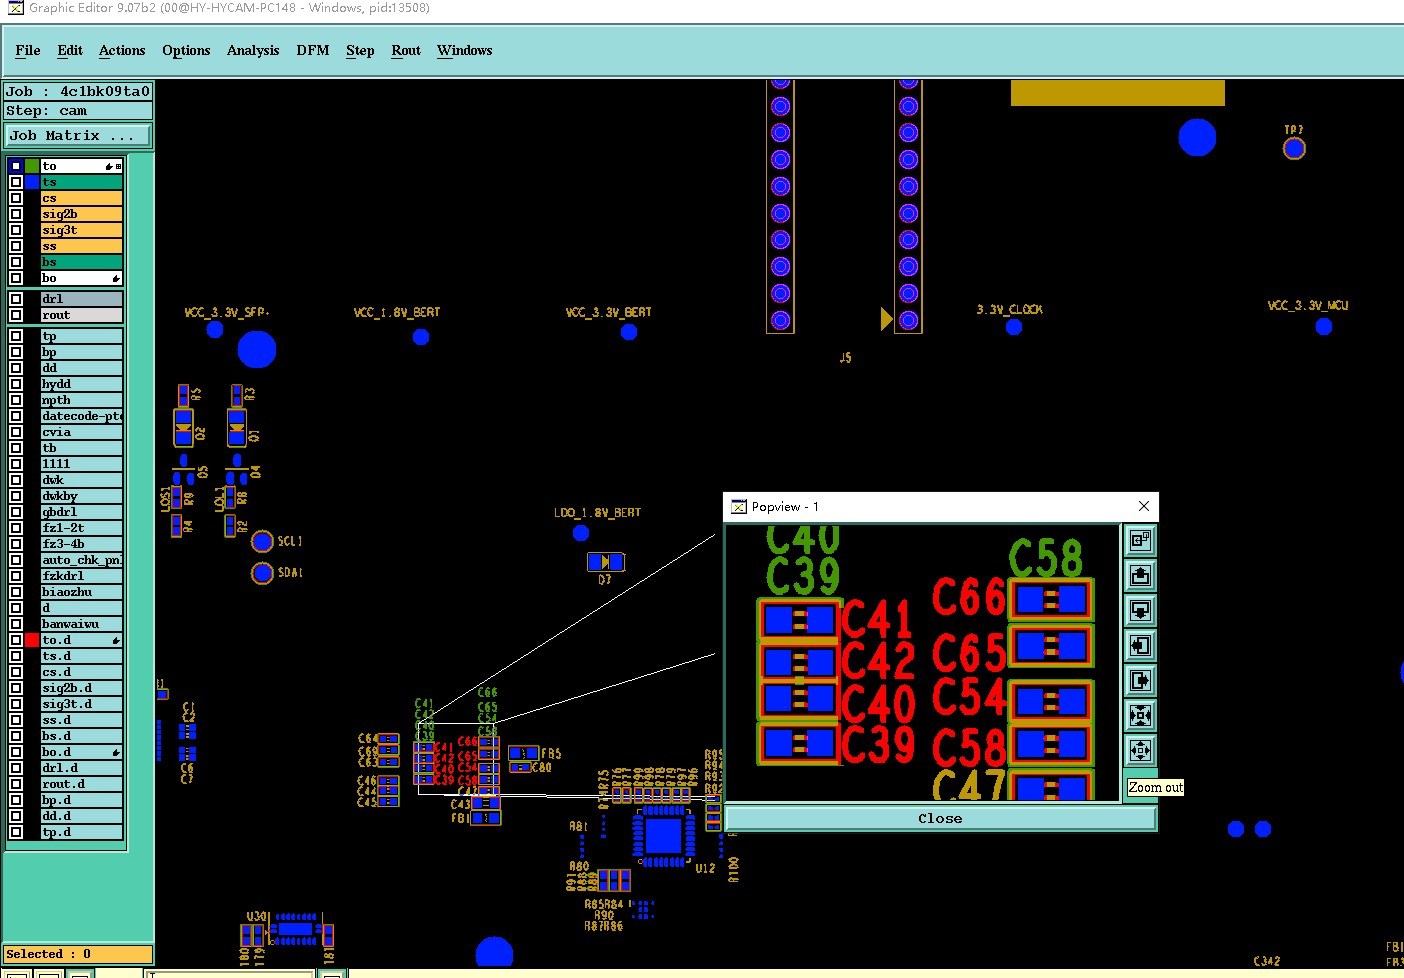Select the 'rout.d' layer name
The height and width of the screenshot is (978, 1404).
[81, 784]
